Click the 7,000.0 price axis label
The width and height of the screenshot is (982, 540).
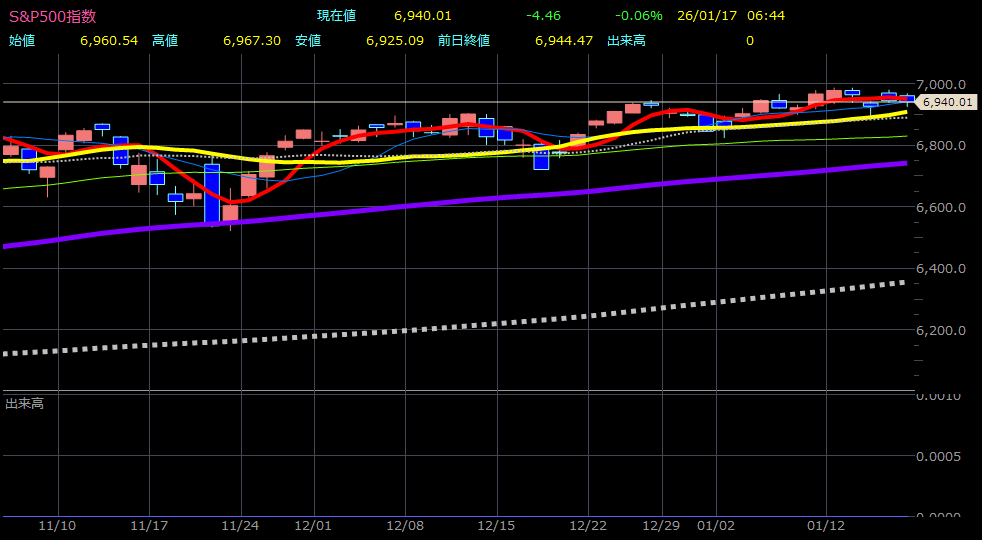pos(941,84)
